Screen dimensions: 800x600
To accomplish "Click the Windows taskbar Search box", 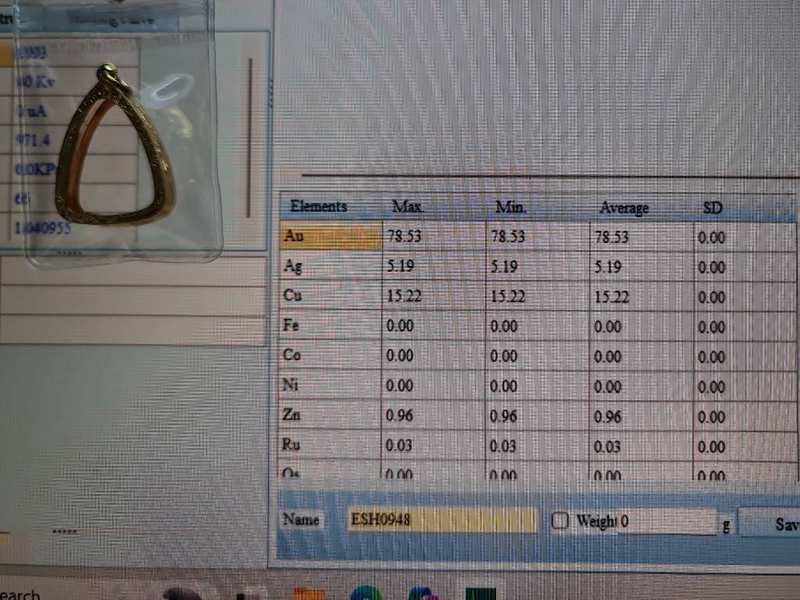I will pyautogui.click(x=20, y=594).
